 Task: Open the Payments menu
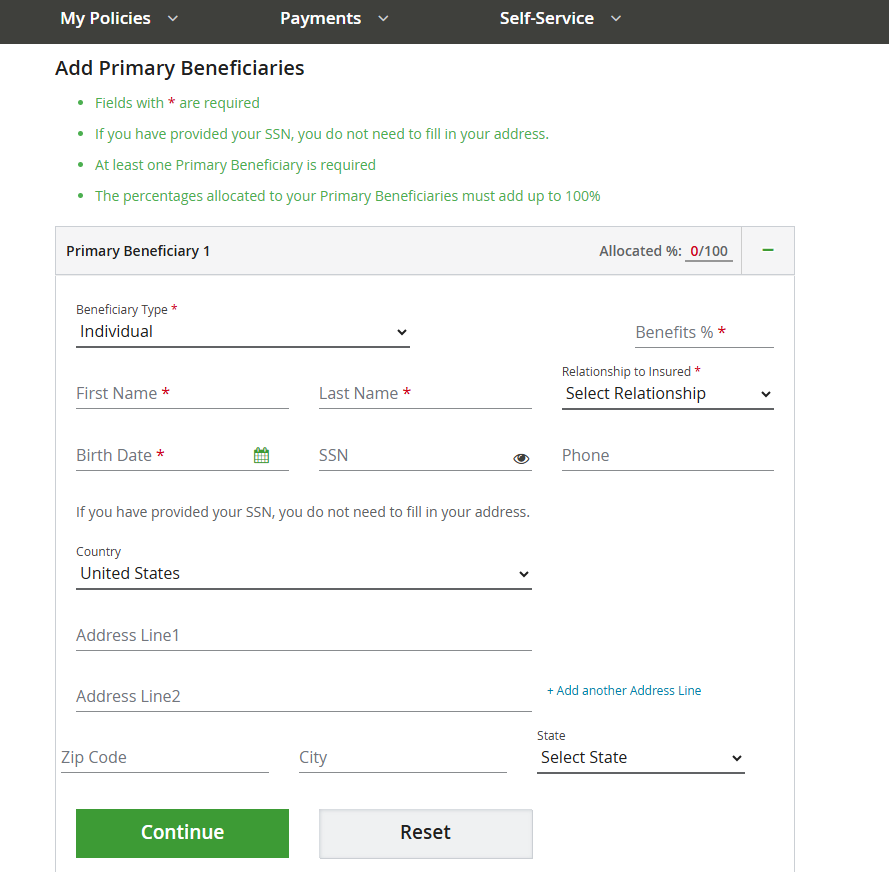click(334, 19)
